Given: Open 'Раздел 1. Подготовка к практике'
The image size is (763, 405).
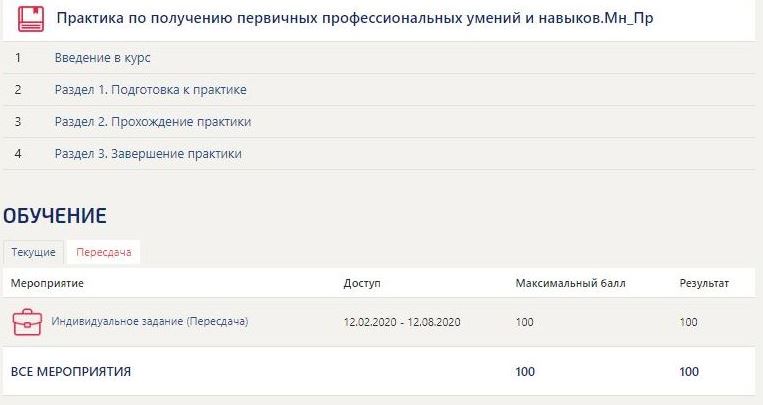Looking at the screenshot, I should (x=150, y=90).
